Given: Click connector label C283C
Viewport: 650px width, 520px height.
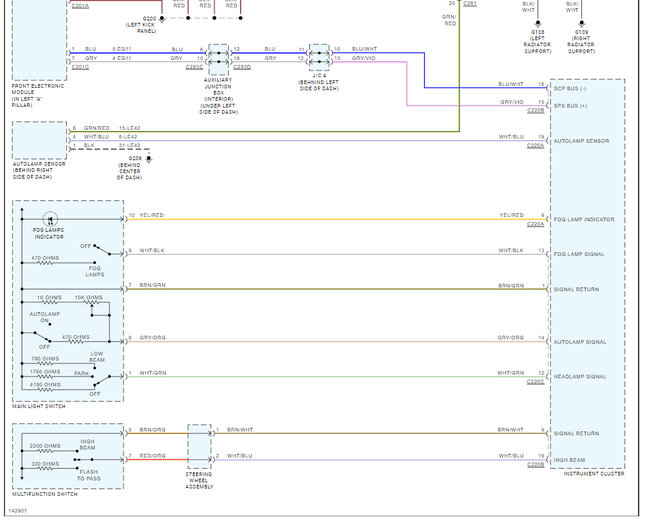Looking at the screenshot, I should (194, 67).
